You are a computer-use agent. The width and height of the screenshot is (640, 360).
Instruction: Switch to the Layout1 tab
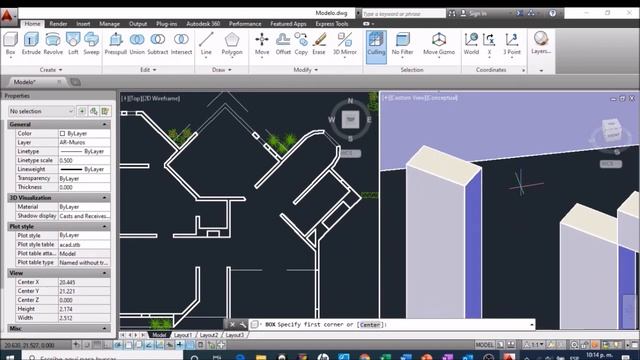(x=182, y=335)
